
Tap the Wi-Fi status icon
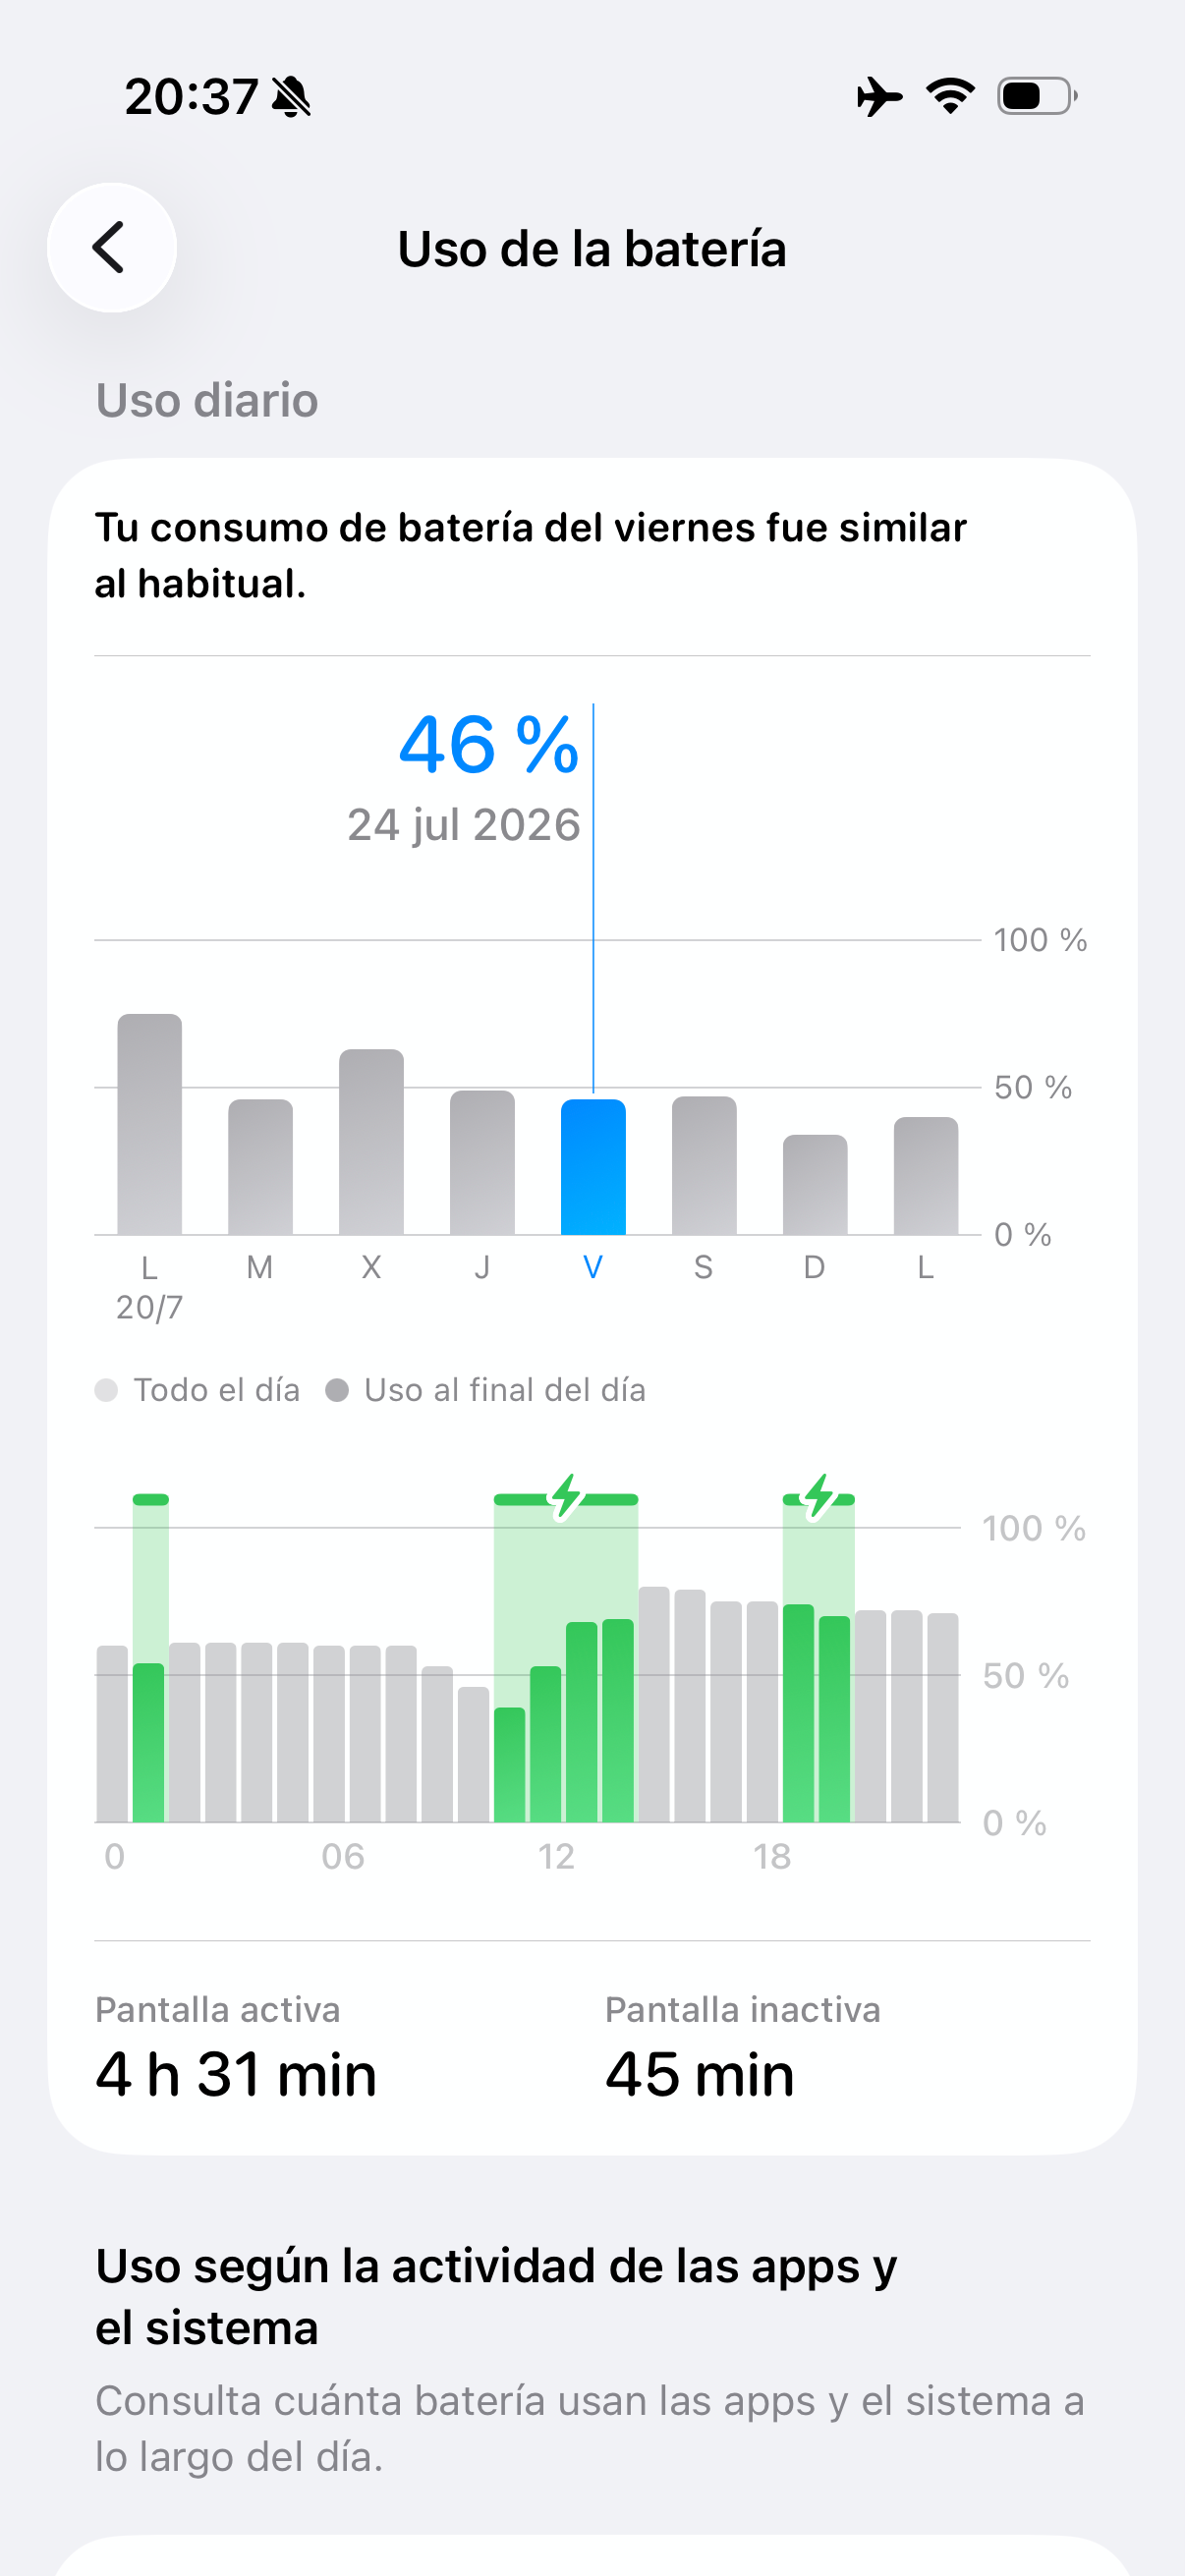[x=950, y=96]
